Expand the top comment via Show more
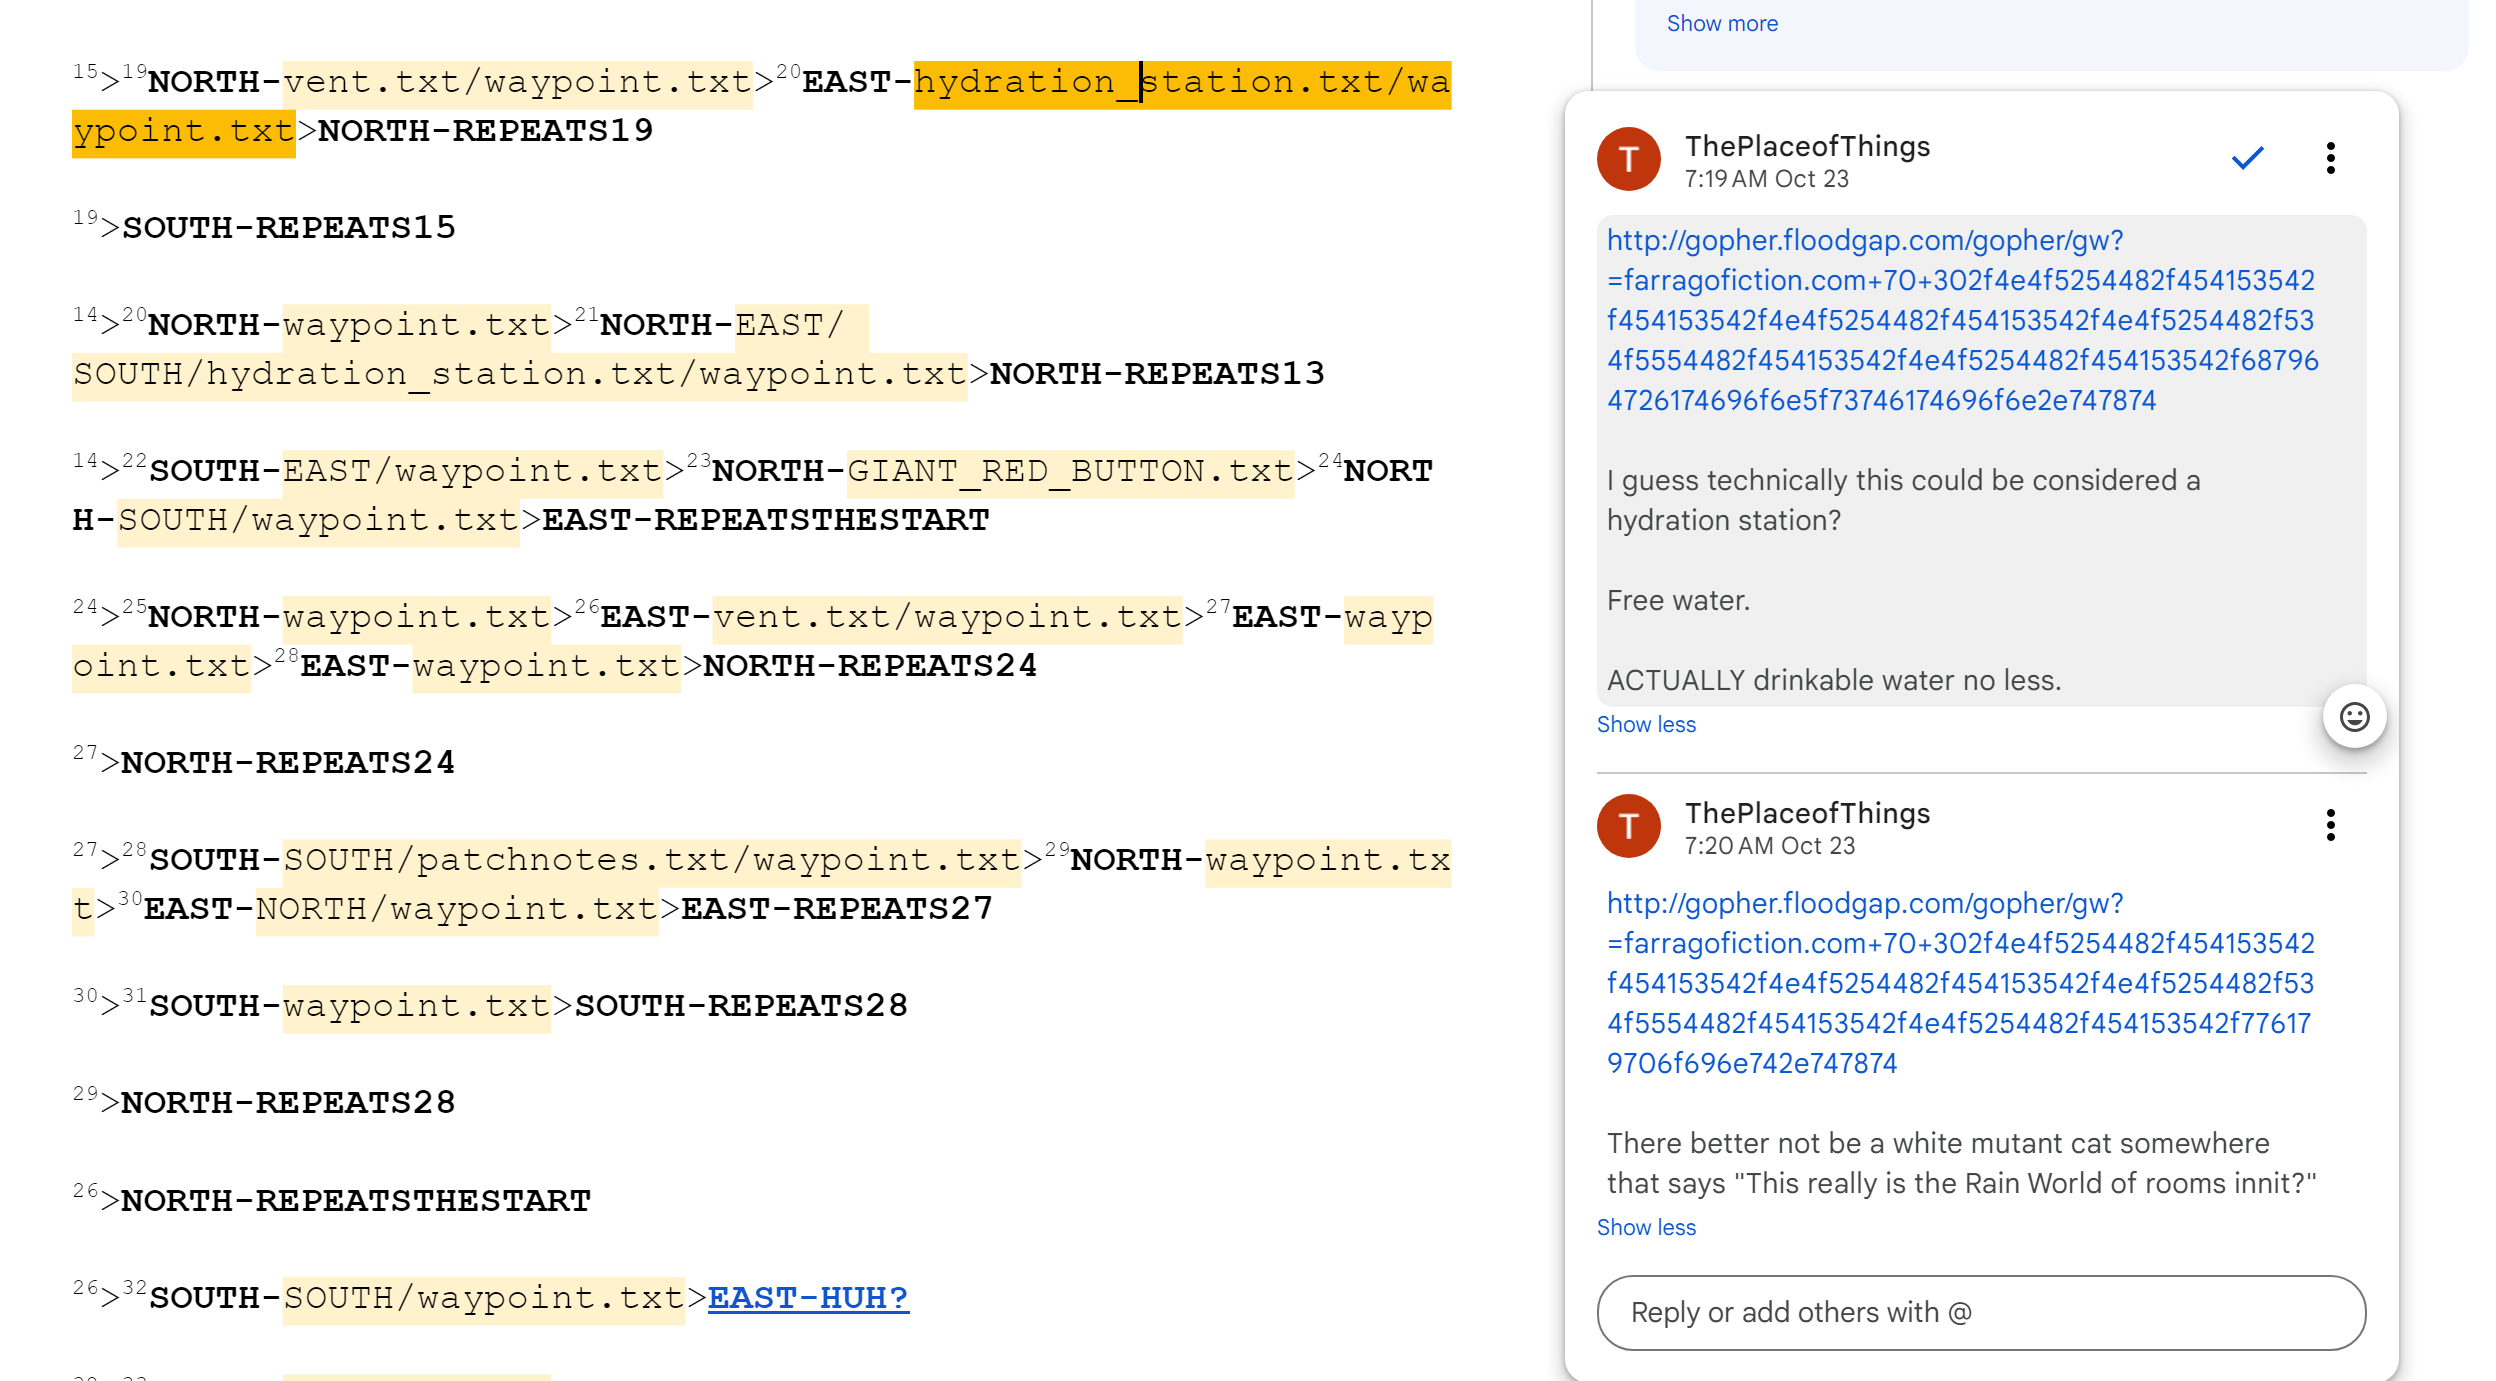The height and width of the screenshot is (1381, 2496). (1721, 24)
